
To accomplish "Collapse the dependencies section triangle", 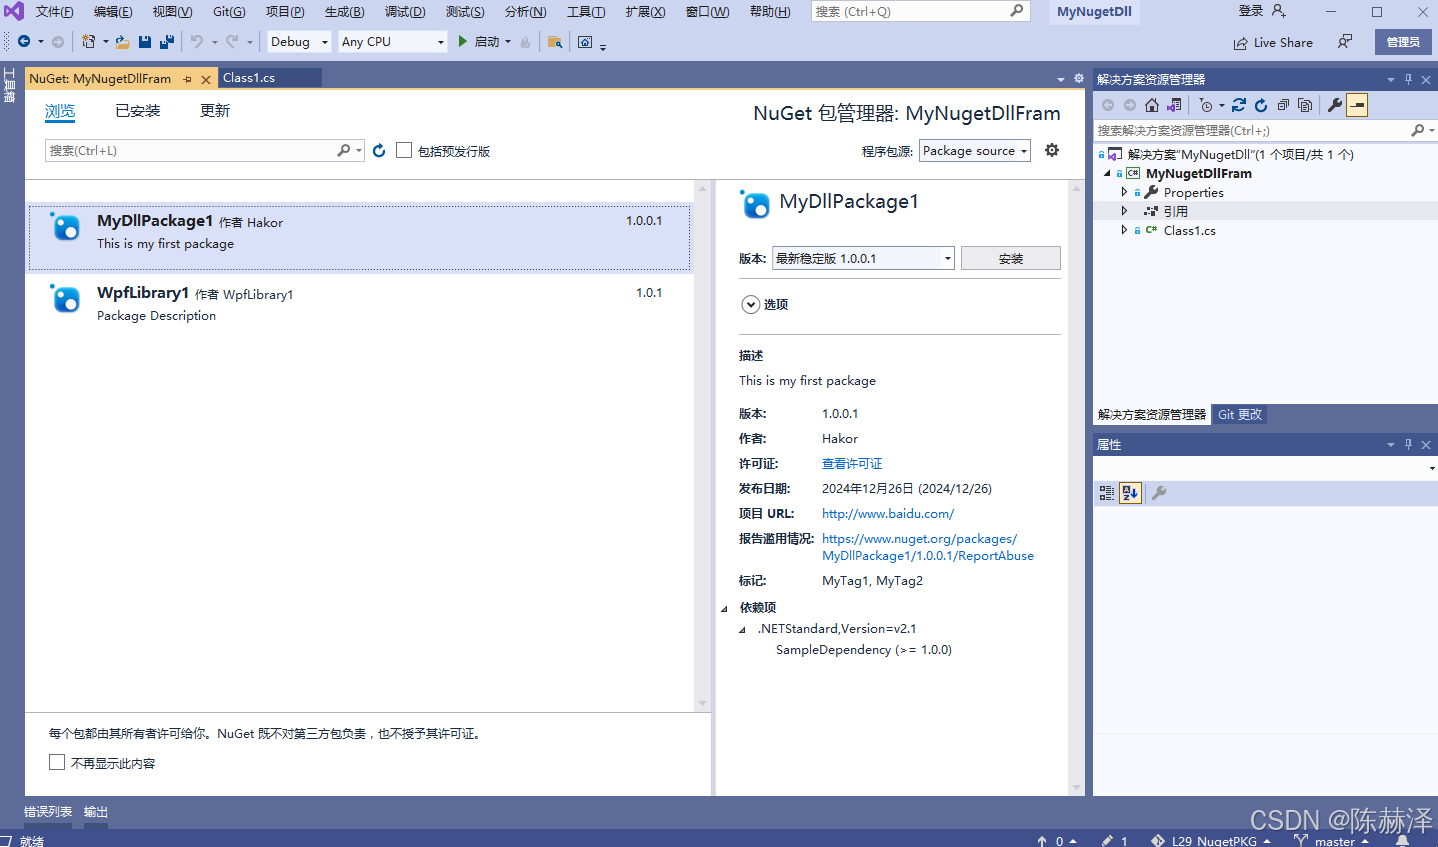I will (724, 608).
